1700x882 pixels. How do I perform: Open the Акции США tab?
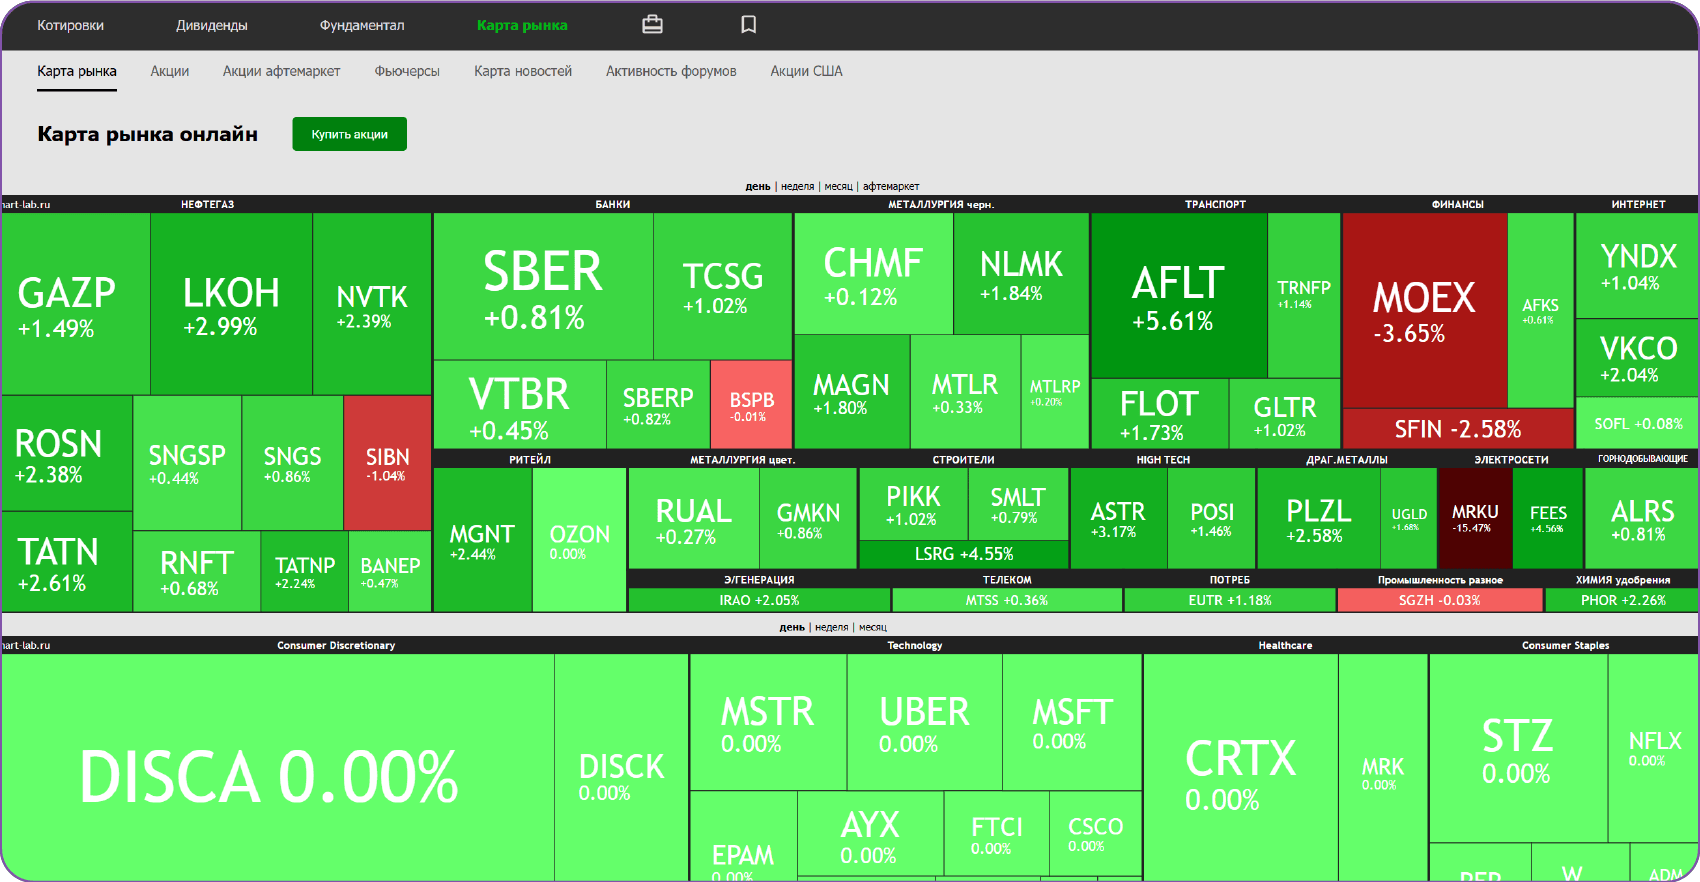point(806,71)
